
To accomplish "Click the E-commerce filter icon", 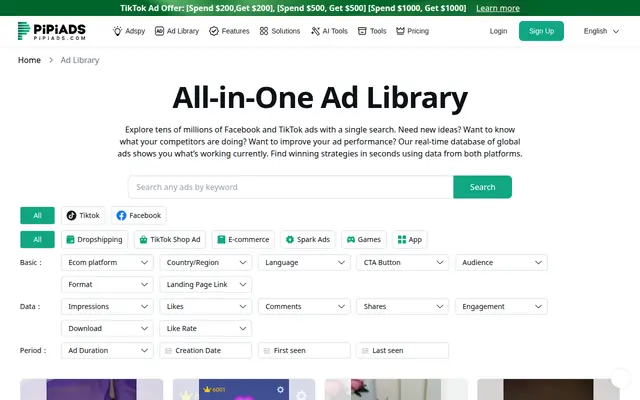I will (221, 240).
